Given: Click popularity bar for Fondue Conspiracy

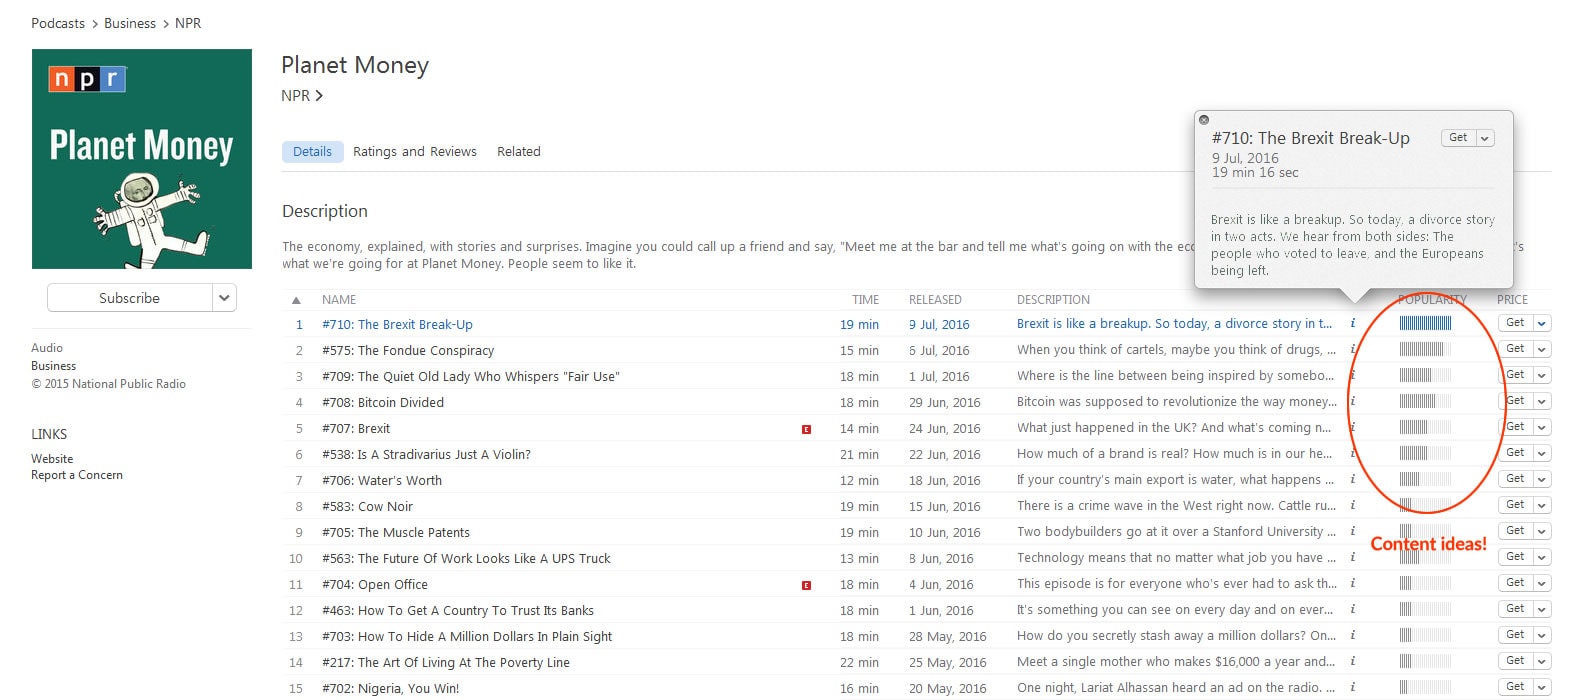Looking at the screenshot, I should point(1425,349).
